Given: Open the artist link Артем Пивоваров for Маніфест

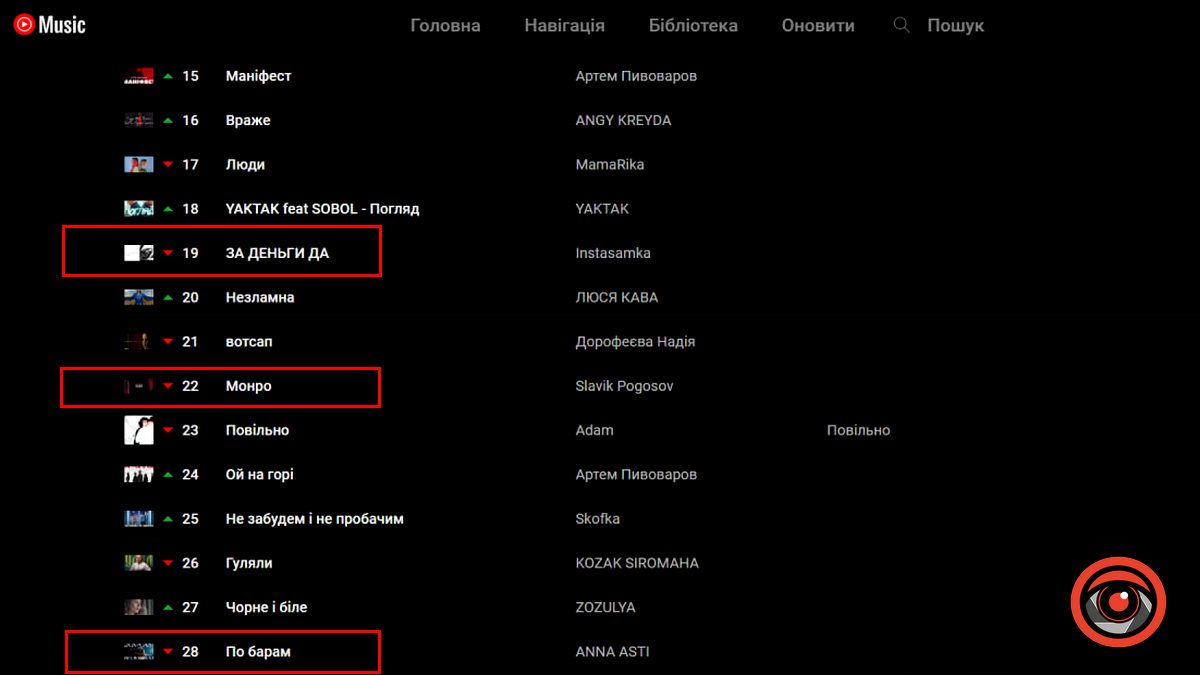Looking at the screenshot, I should point(636,76).
